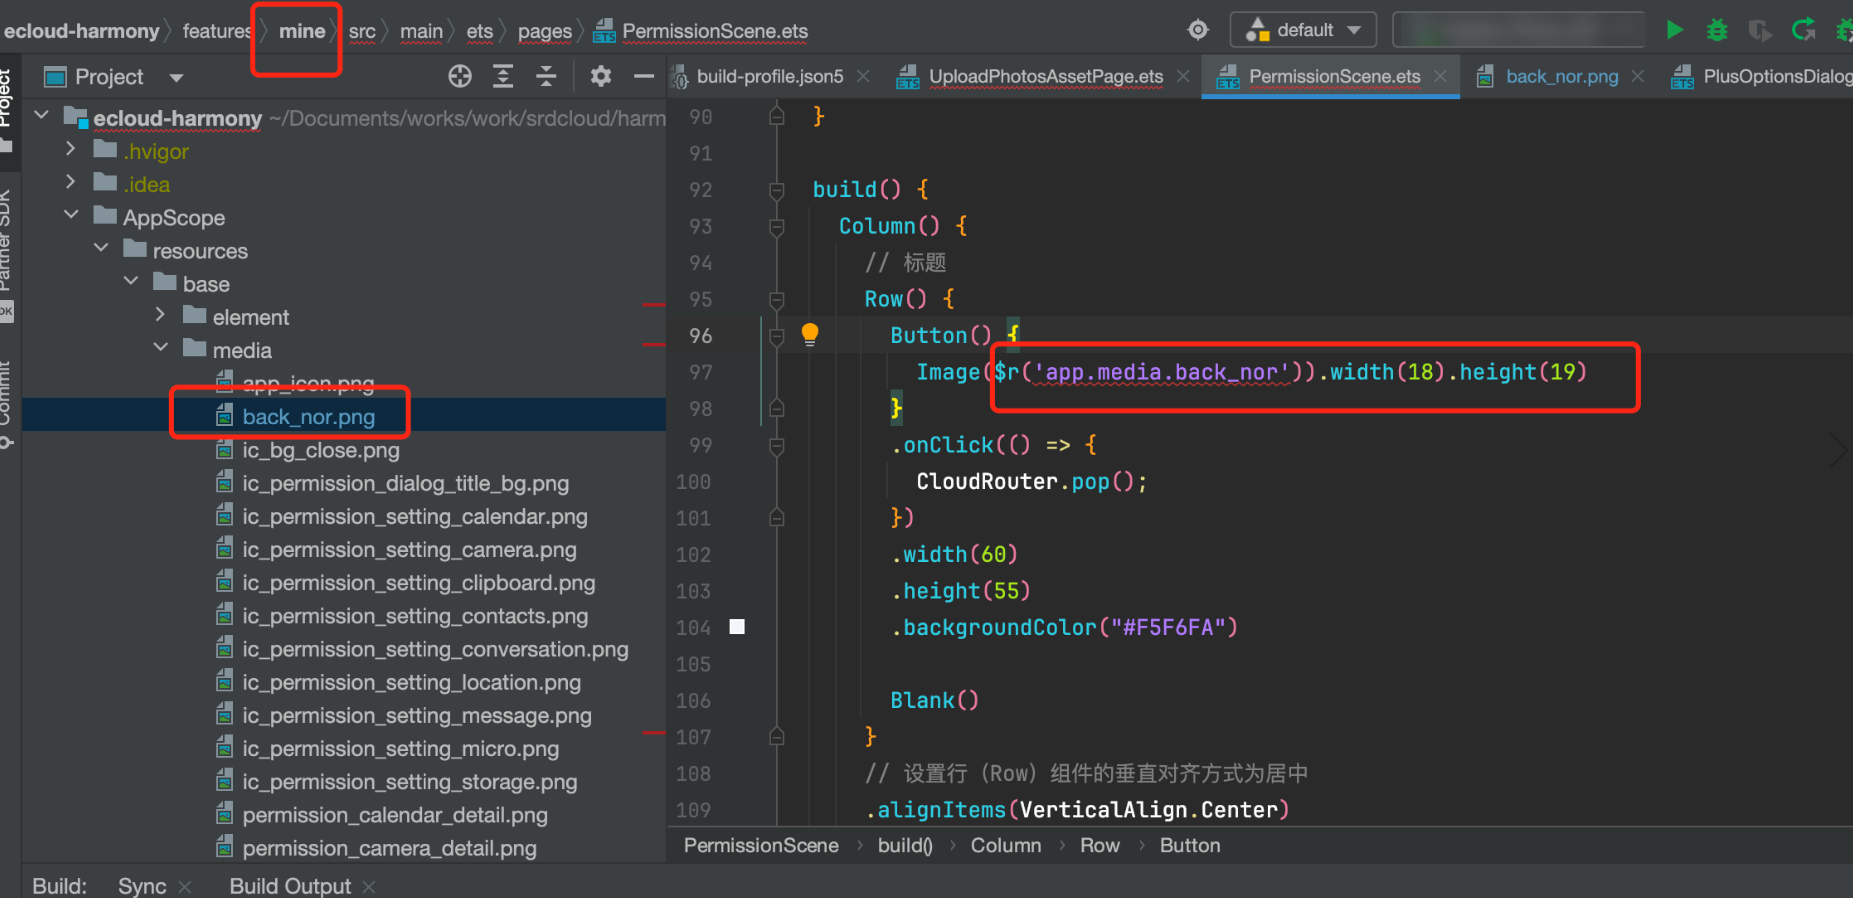Click the device target crosshair icon in toolbar
Screen dimensions: 1853x898
(1198, 30)
